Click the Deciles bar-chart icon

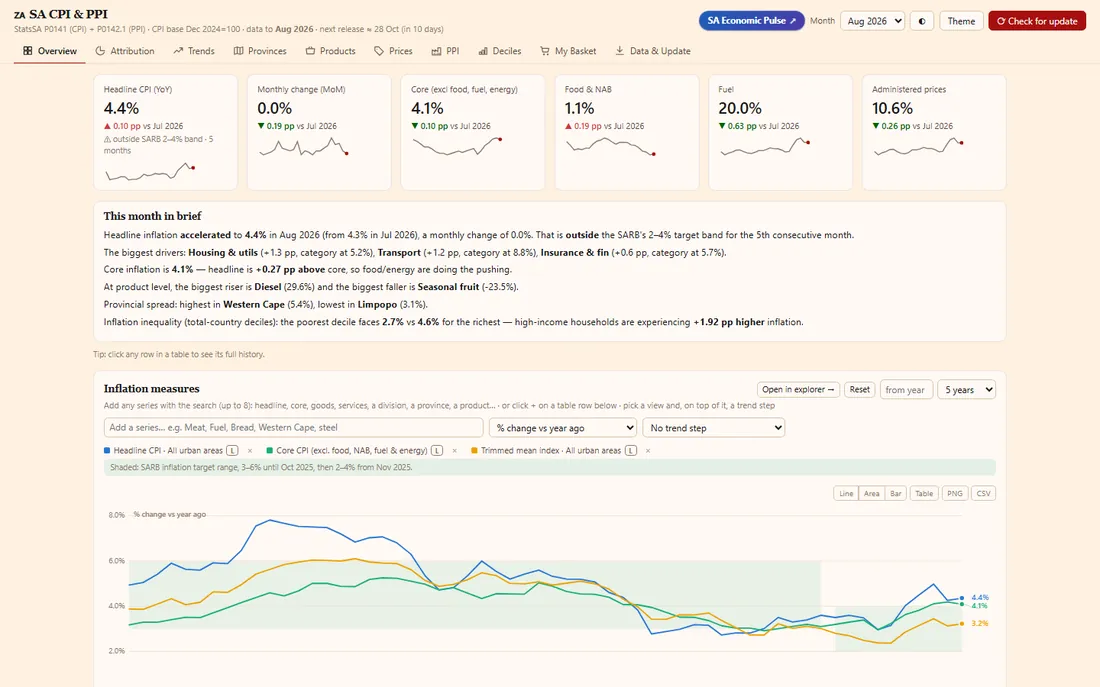[483, 51]
